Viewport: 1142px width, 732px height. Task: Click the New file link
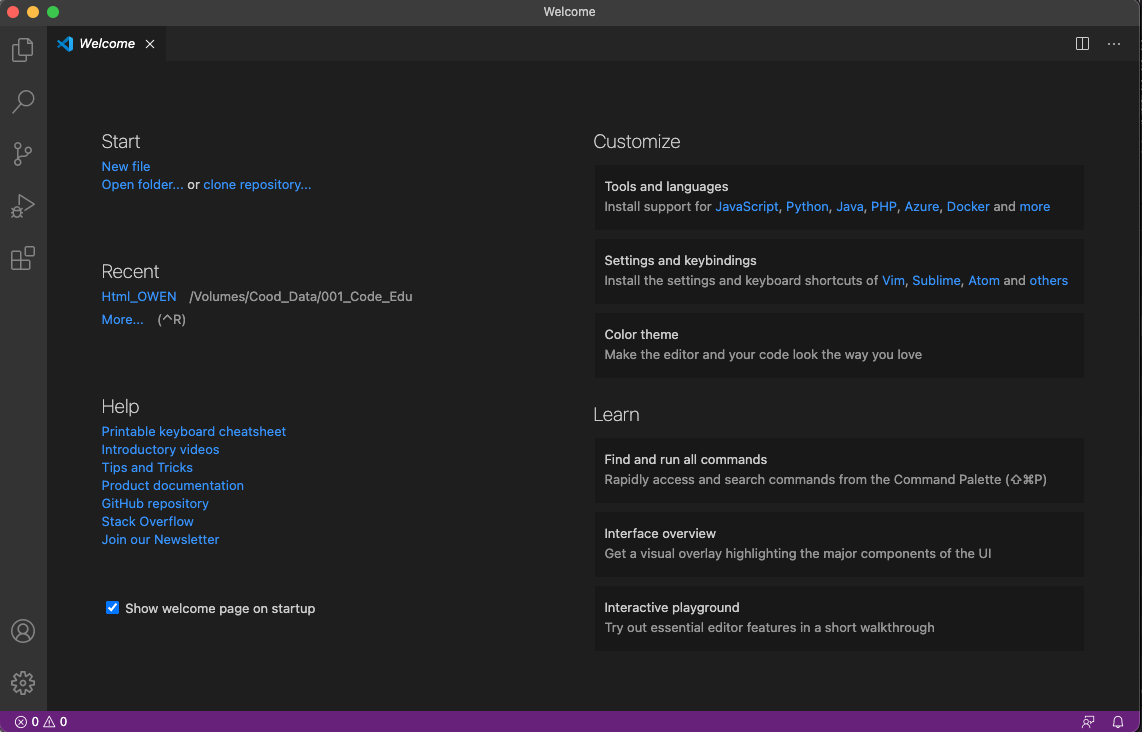(x=126, y=166)
